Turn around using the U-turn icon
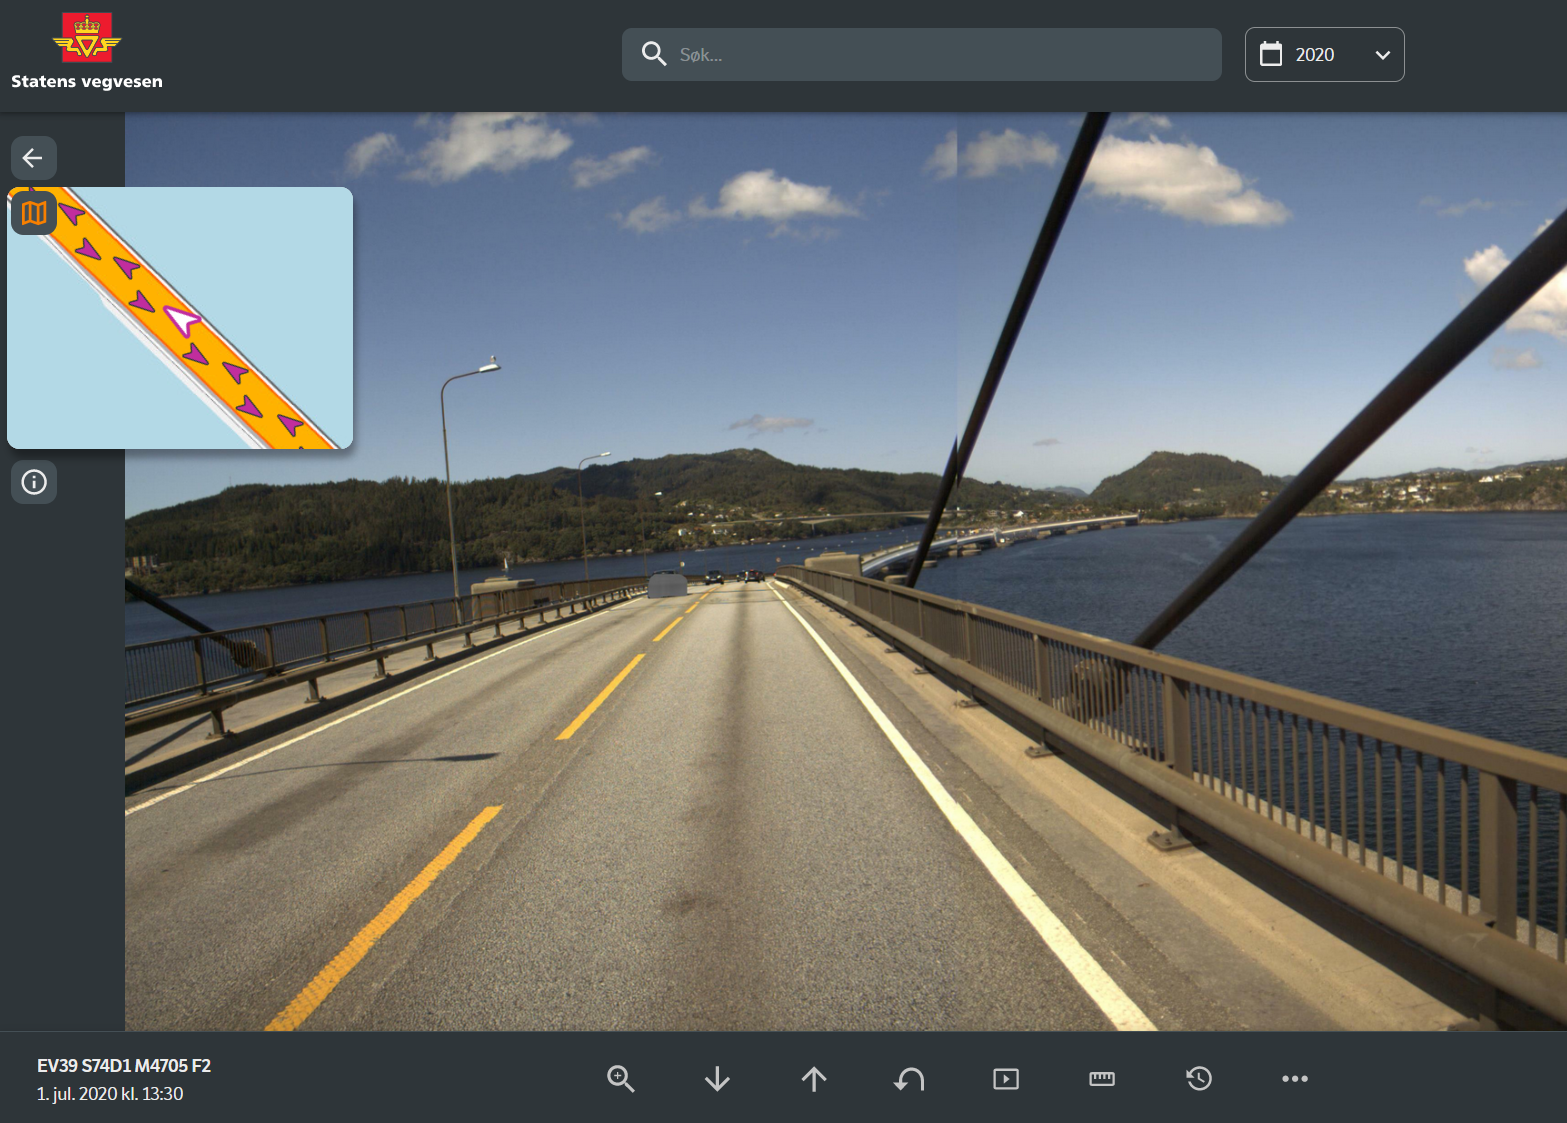The width and height of the screenshot is (1567, 1123). [x=909, y=1078]
